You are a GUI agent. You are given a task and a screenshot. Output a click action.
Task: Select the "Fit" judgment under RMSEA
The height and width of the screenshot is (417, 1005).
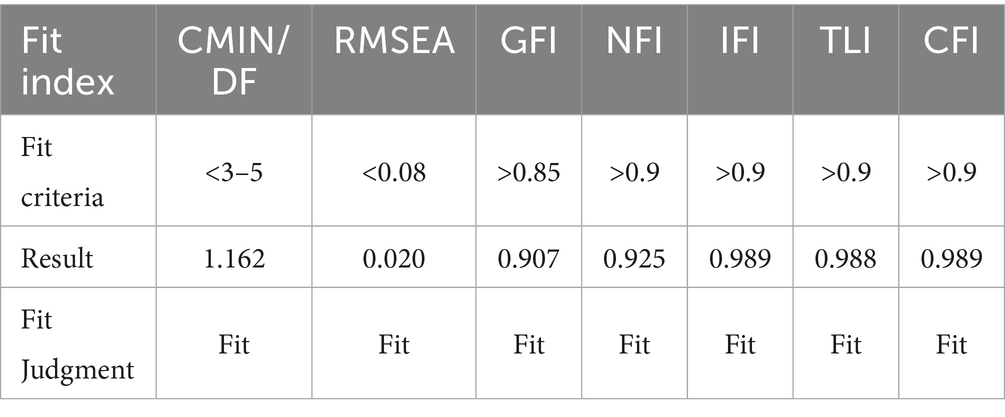[x=394, y=346]
